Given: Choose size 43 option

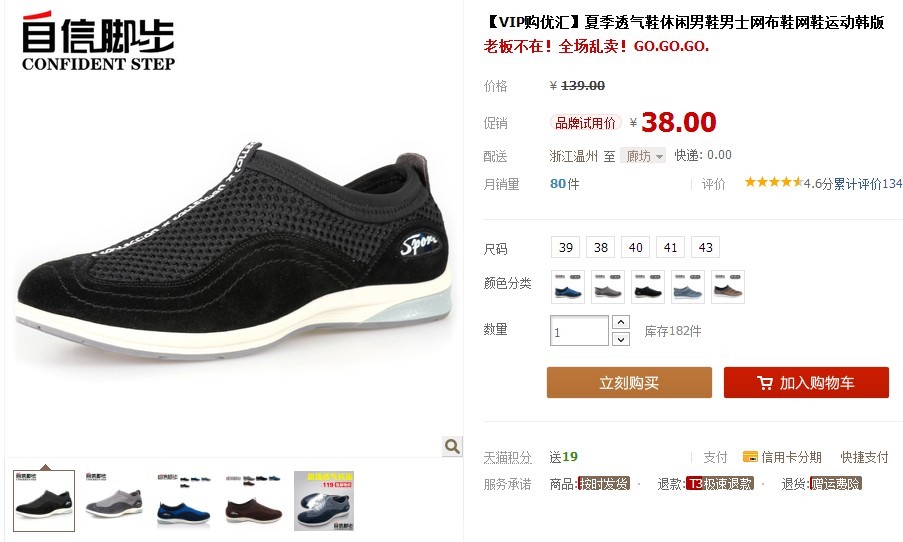Looking at the screenshot, I should [x=705, y=247].
